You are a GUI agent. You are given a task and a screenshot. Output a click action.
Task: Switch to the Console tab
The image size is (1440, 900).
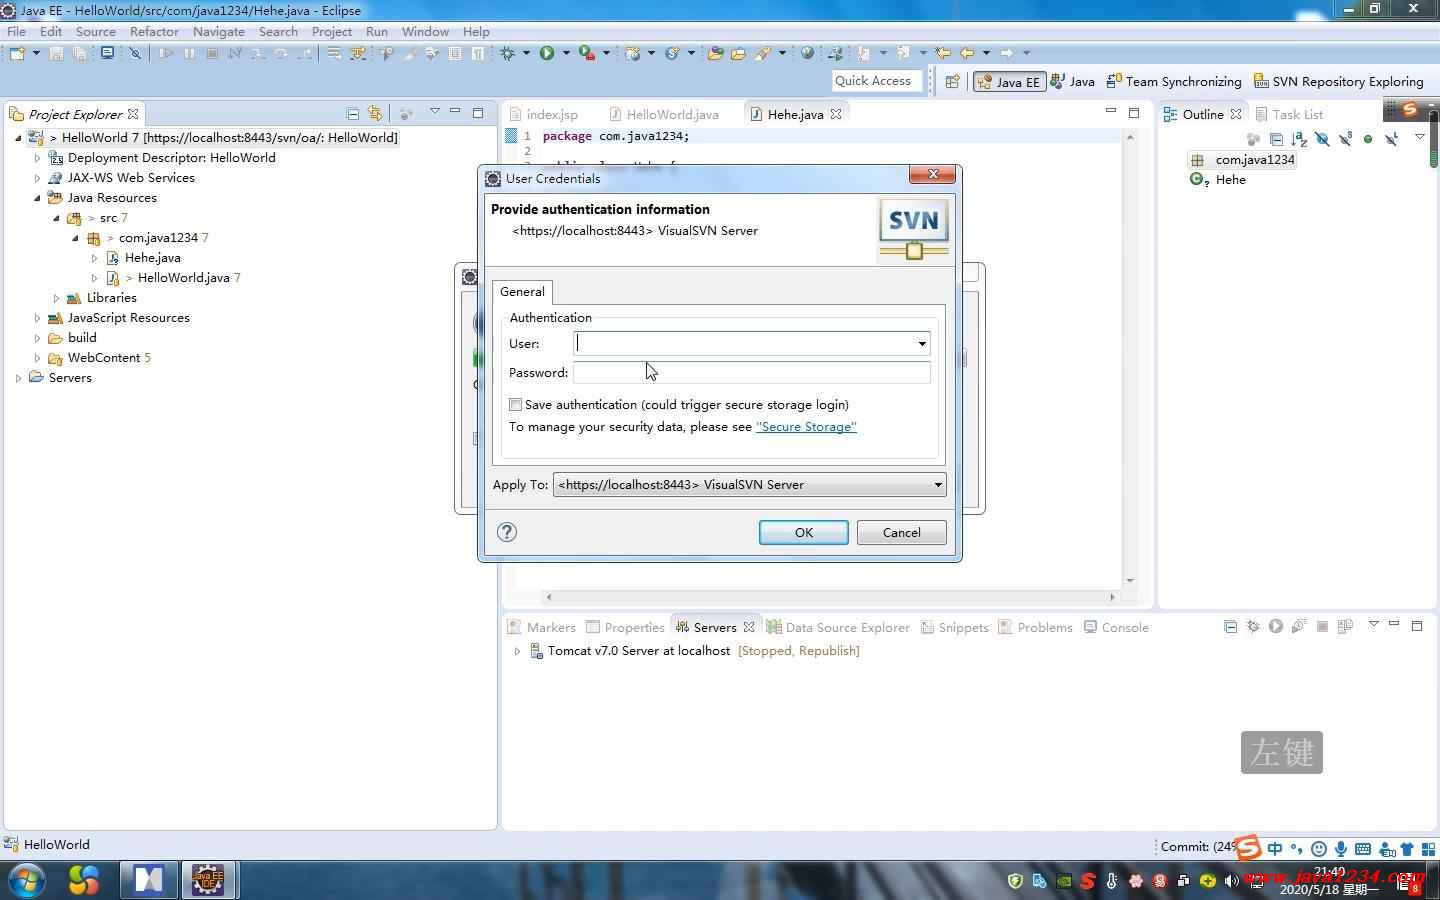tap(1116, 627)
